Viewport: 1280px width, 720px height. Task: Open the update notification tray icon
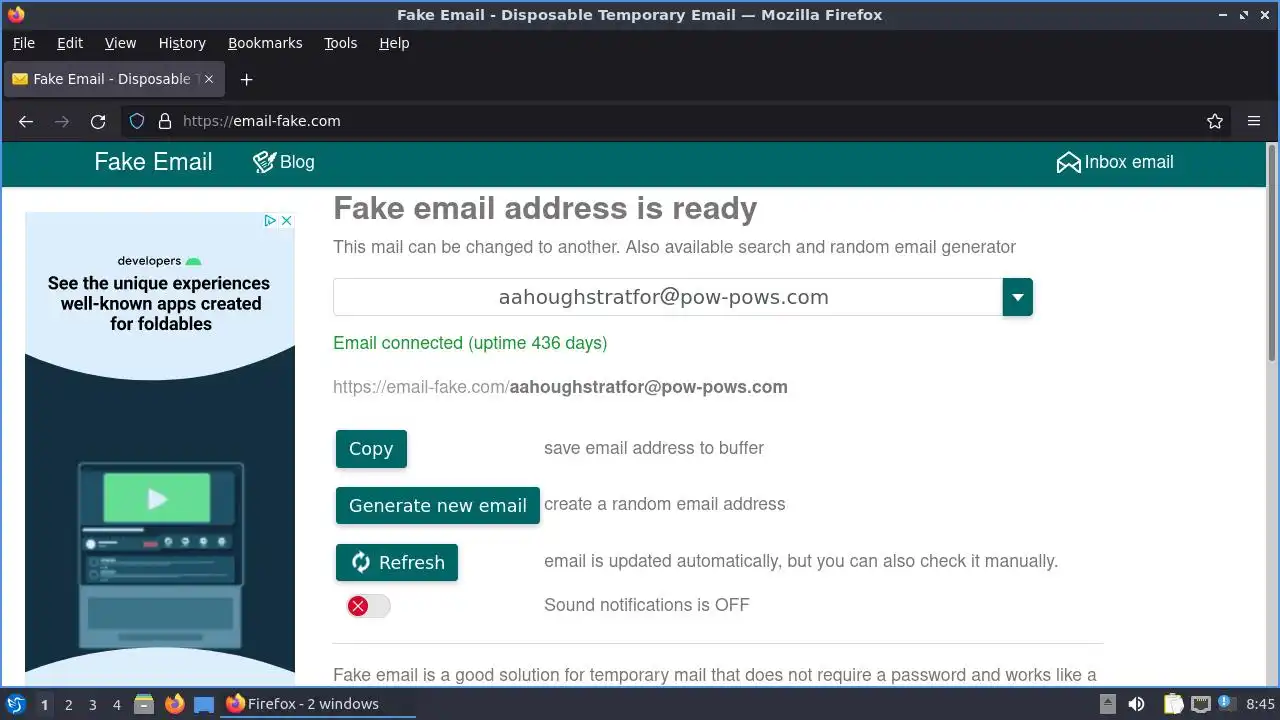click(1226, 704)
